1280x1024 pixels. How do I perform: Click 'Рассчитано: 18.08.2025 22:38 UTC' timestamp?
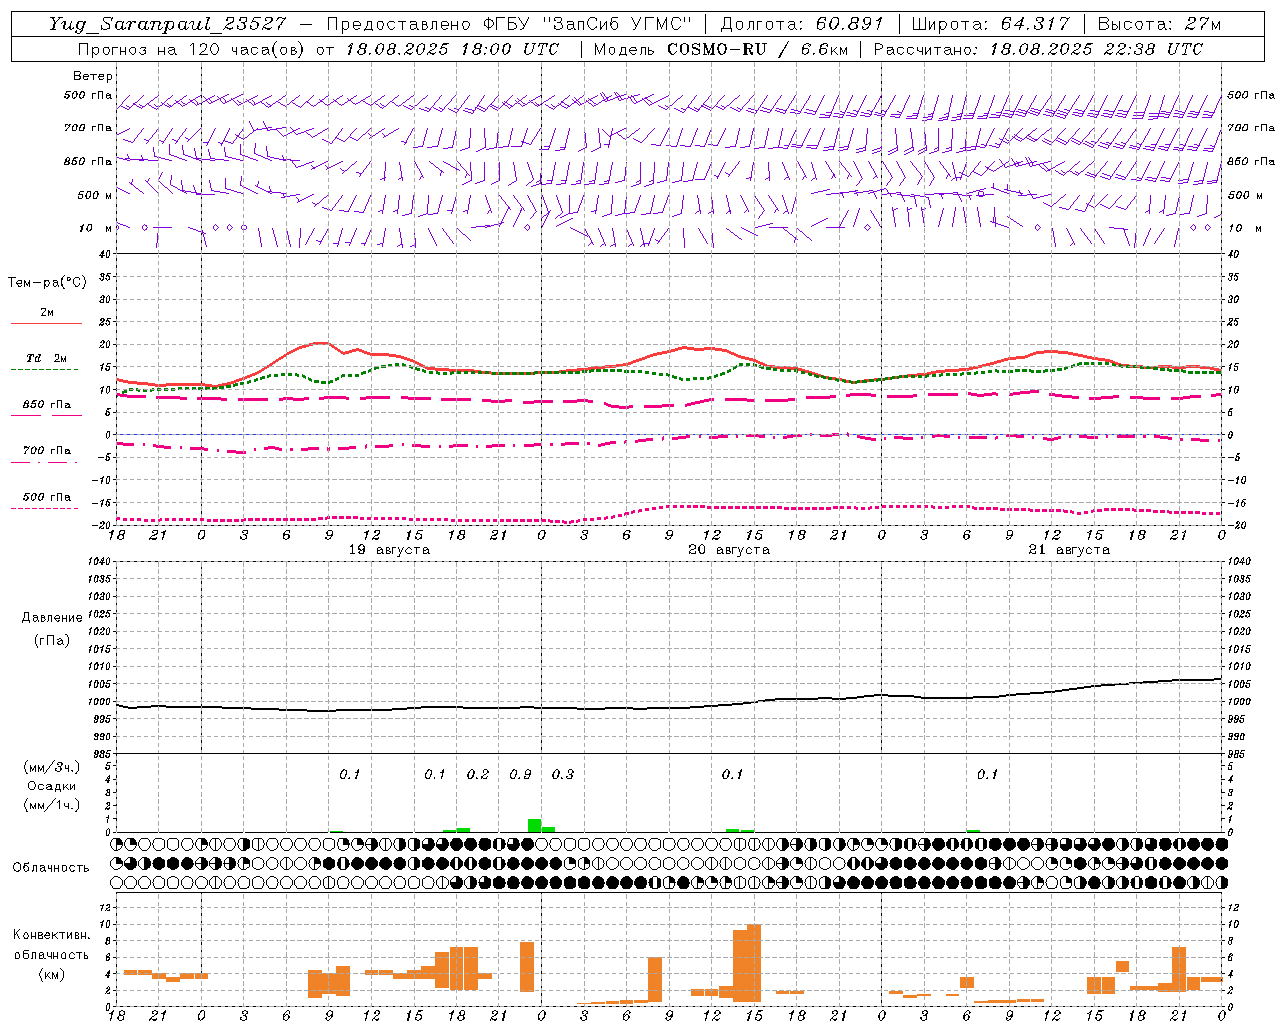tap(1038, 49)
